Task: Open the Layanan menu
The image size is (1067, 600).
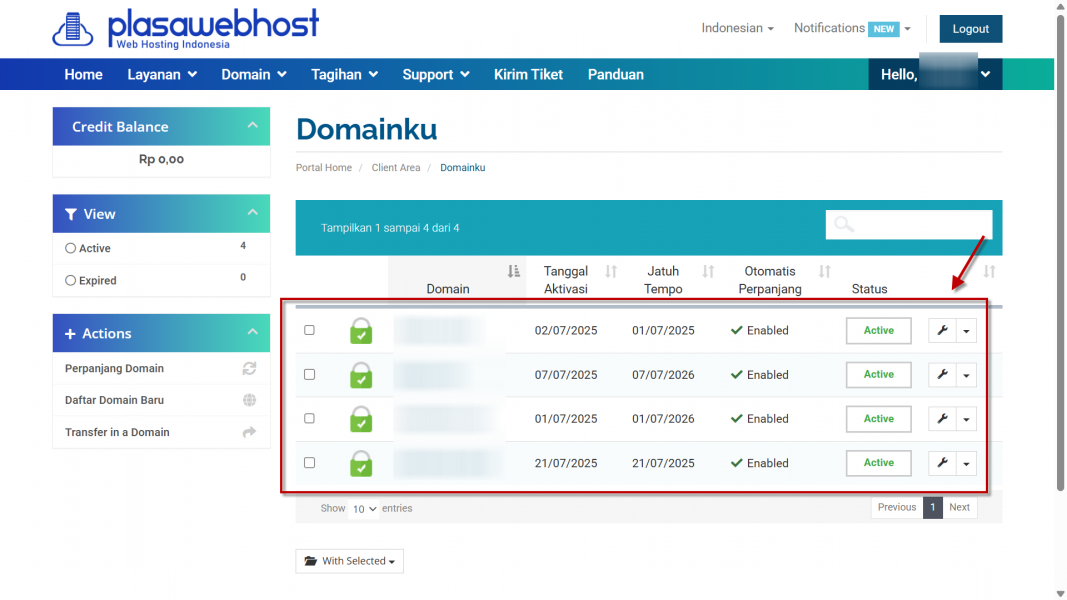Action: coord(162,74)
